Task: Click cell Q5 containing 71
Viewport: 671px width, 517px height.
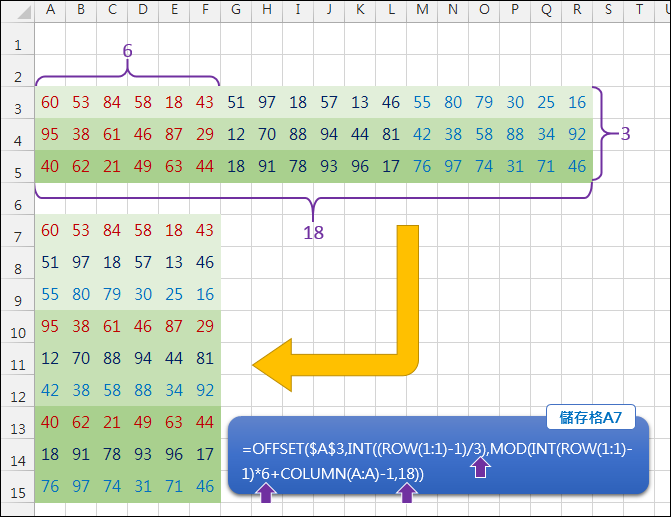Action: 546,166
